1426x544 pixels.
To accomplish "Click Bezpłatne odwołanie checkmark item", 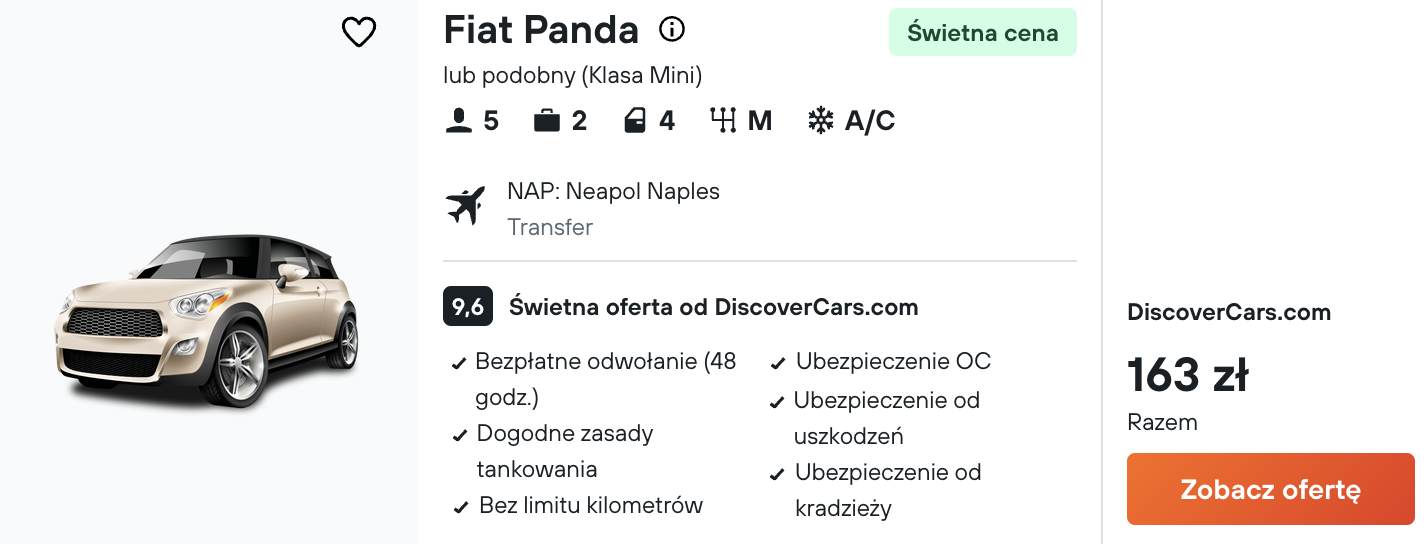I will 595,379.
